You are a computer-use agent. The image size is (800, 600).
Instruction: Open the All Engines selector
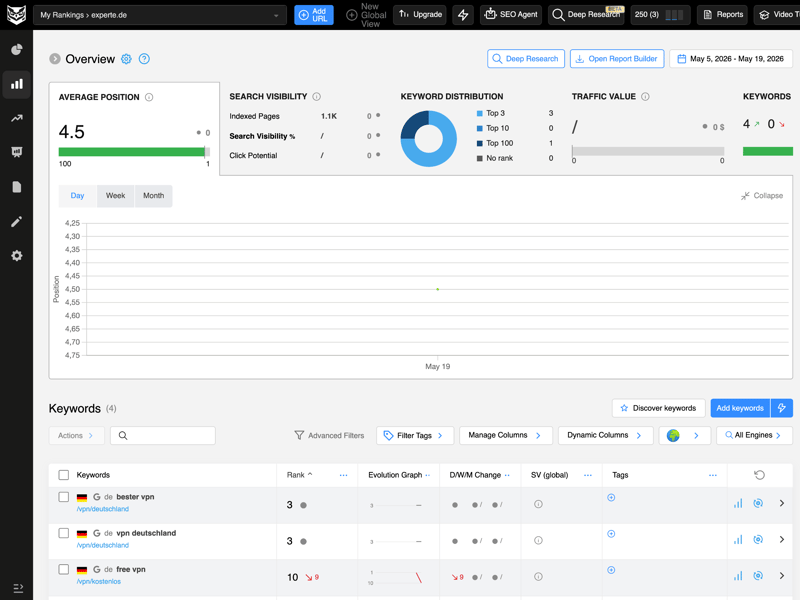coord(754,435)
